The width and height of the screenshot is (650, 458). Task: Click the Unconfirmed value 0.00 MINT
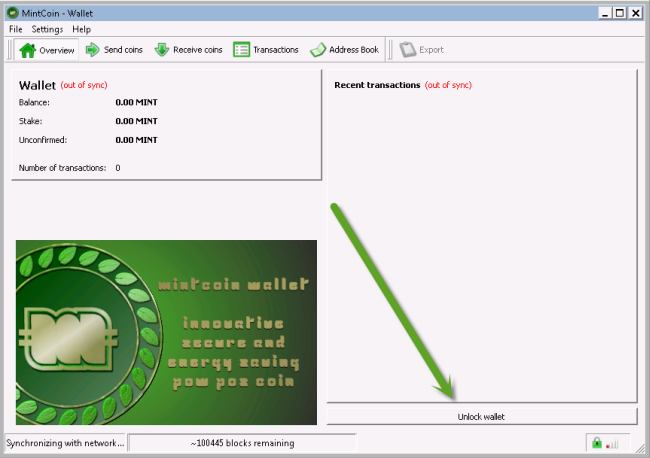click(x=136, y=140)
